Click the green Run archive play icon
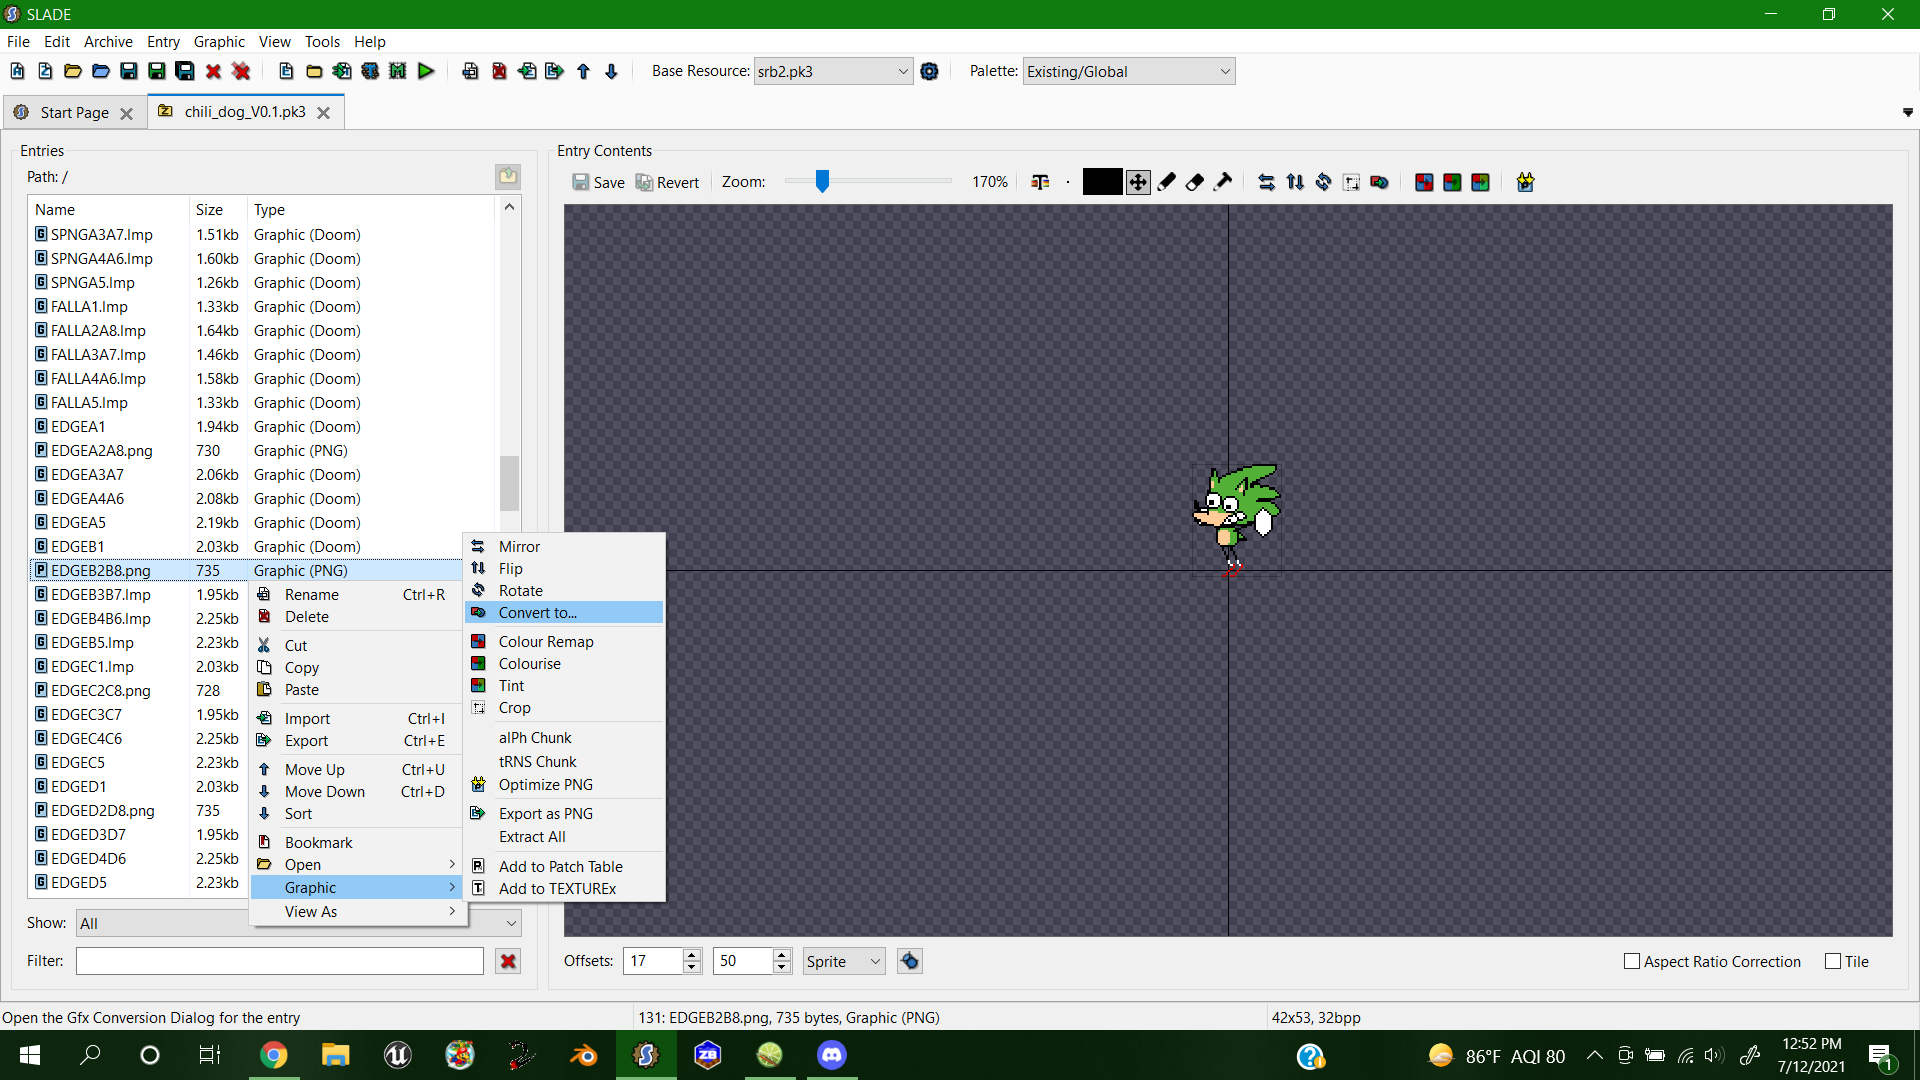 [x=426, y=71]
